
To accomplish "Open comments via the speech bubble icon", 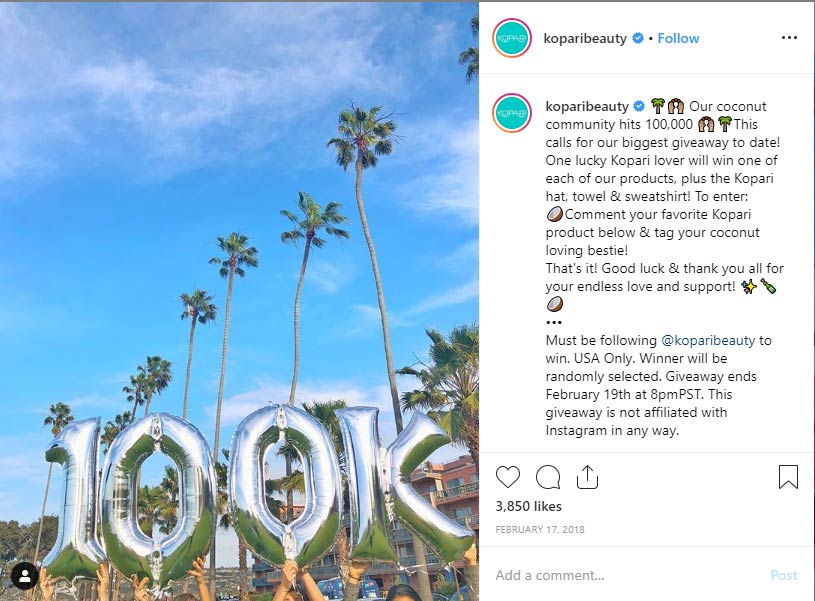I will point(548,477).
